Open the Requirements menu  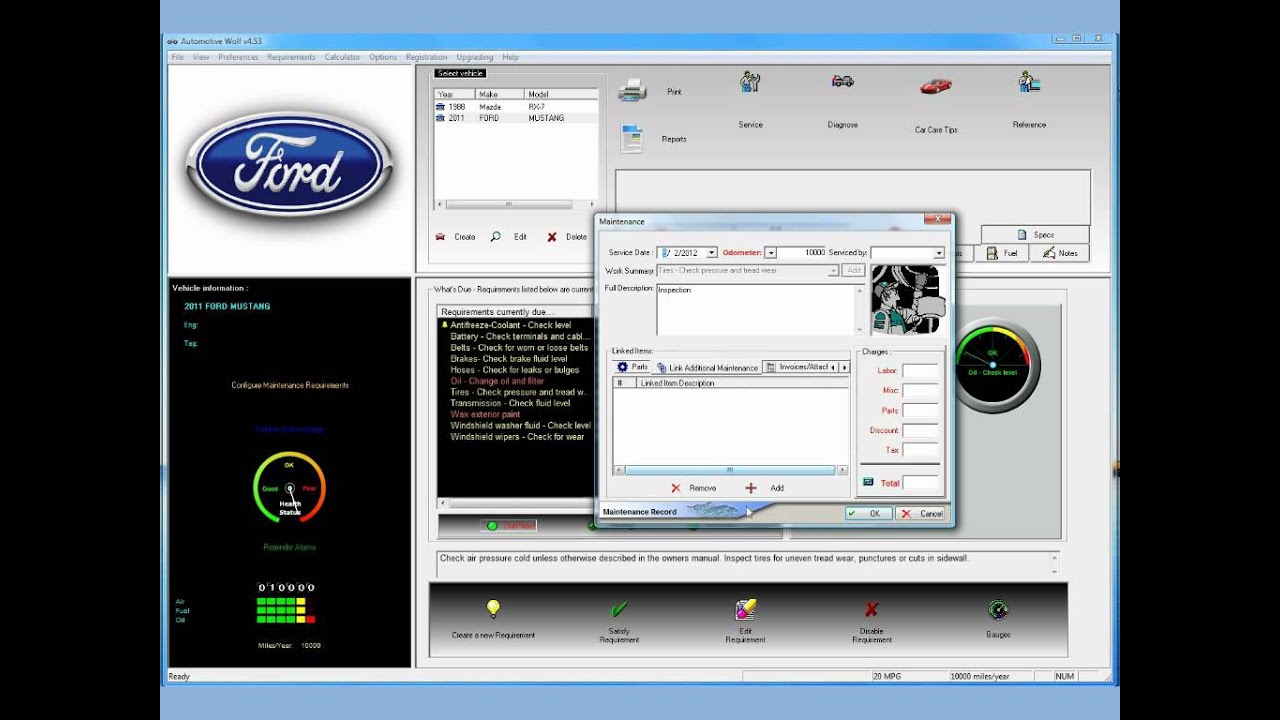291,57
